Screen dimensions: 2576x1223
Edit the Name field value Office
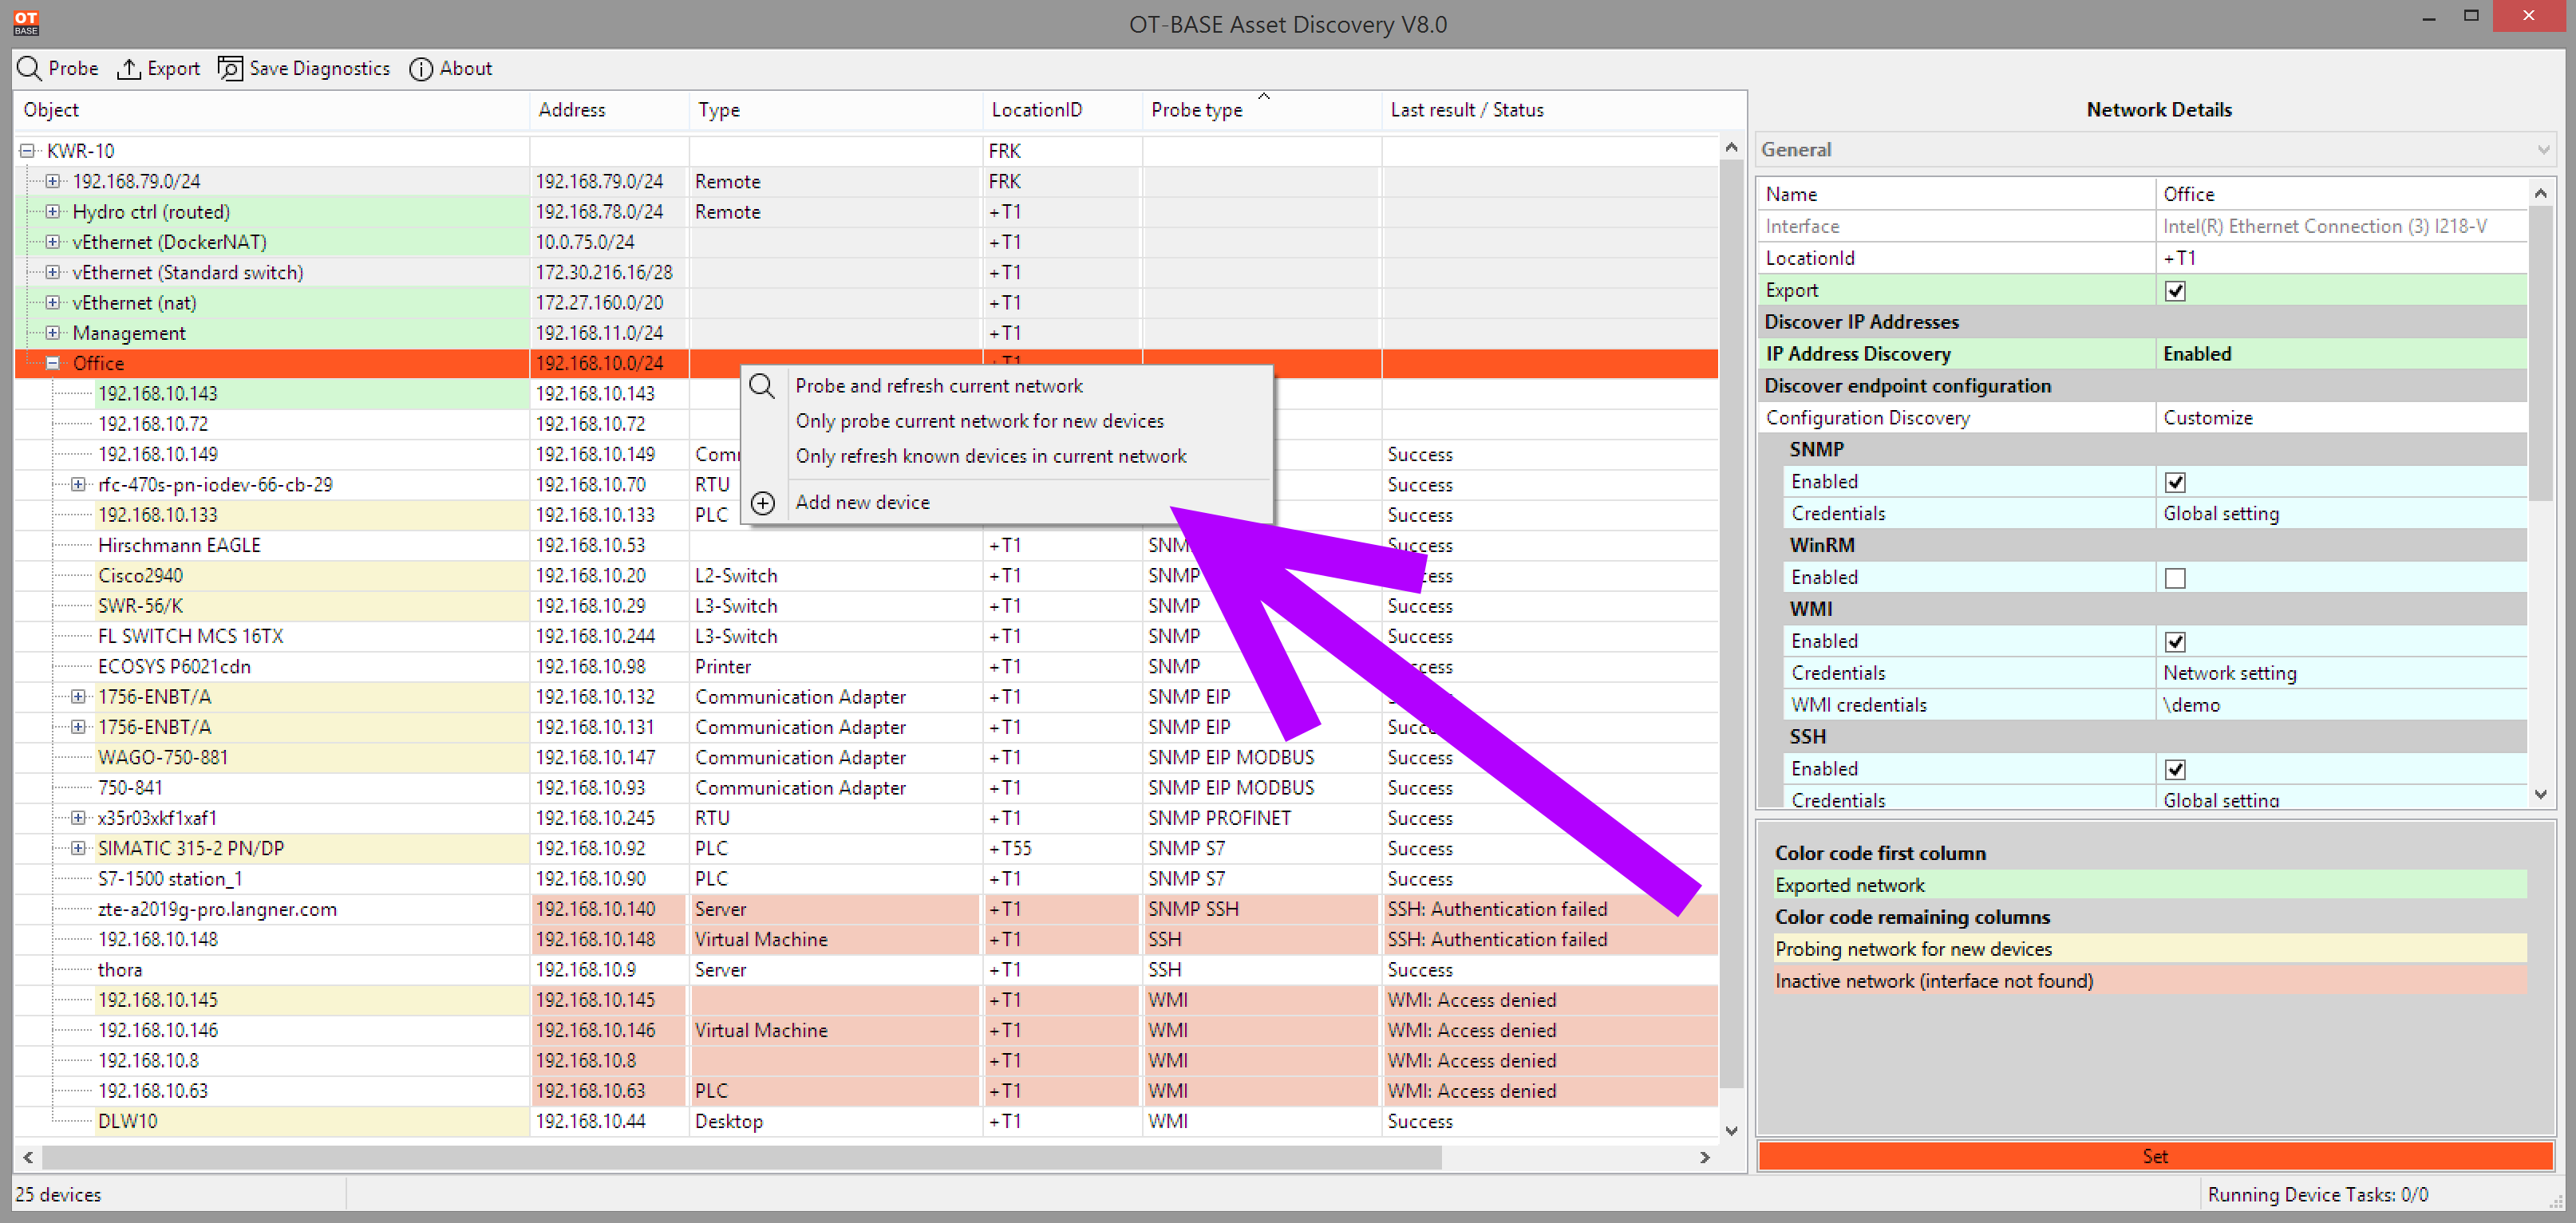pyautogui.click(x=2341, y=194)
